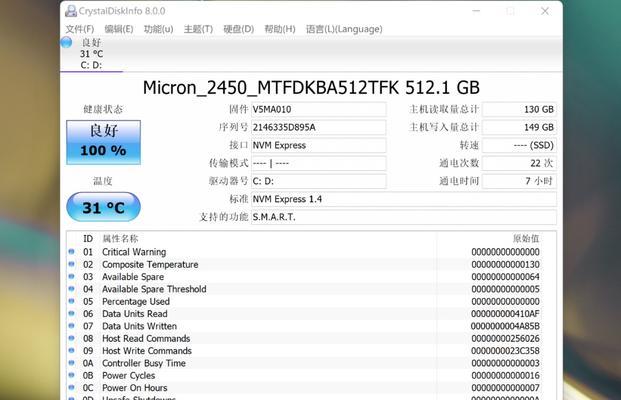The height and width of the screenshot is (400, 621).
Task: Click the interface field NVM Express
Action: pos(318,145)
